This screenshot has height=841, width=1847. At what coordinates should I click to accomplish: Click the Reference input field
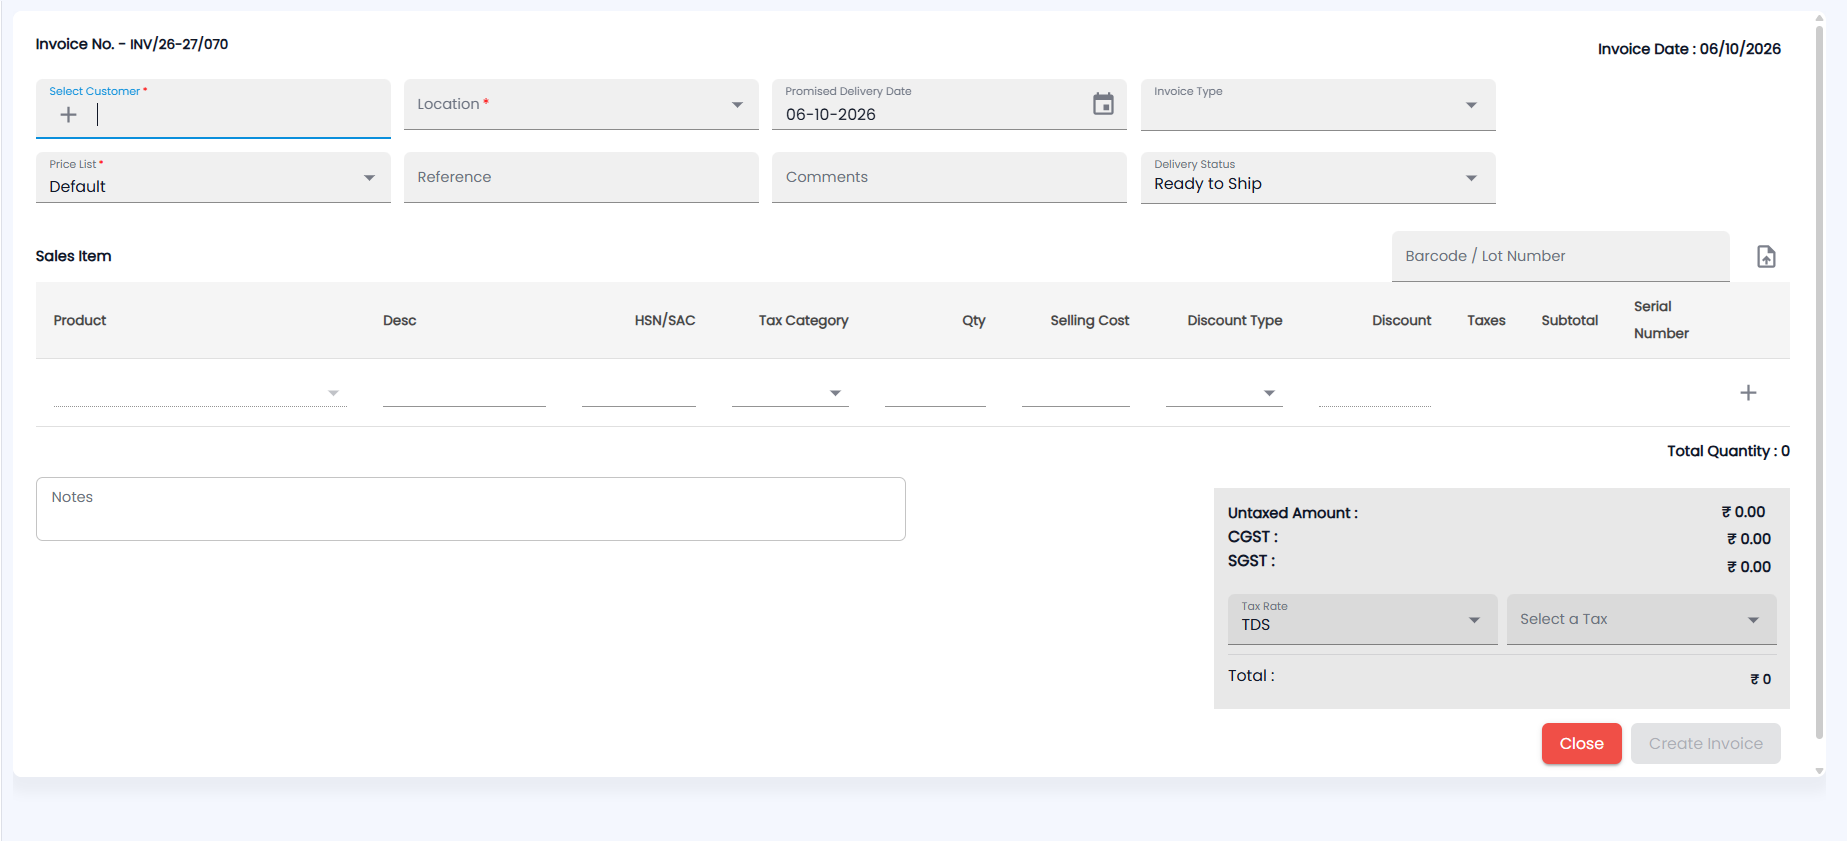(x=581, y=177)
